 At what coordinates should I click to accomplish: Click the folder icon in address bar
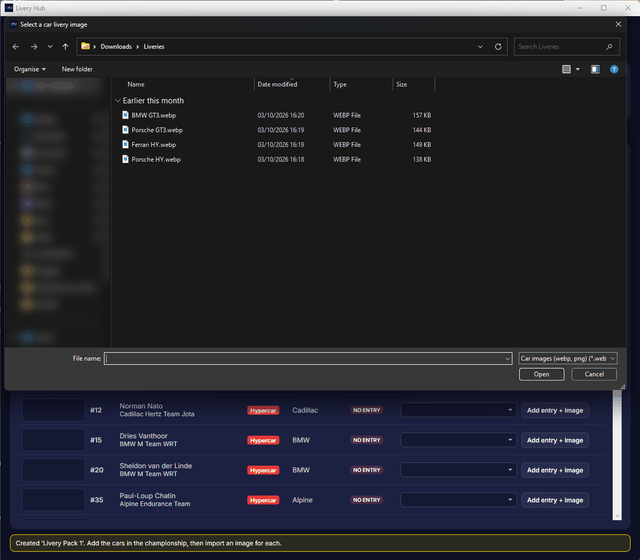85,46
